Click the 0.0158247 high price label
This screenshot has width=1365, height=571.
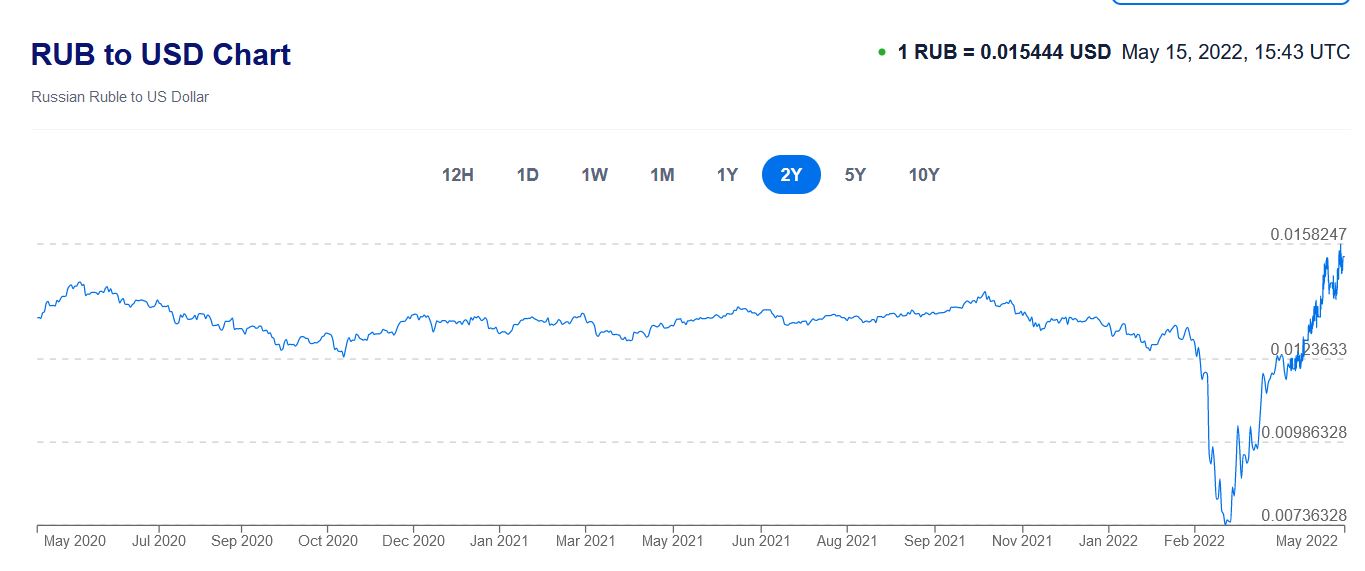[x=1308, y=234]
